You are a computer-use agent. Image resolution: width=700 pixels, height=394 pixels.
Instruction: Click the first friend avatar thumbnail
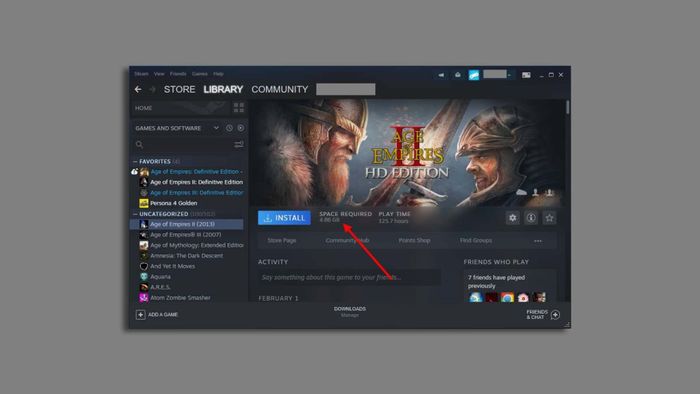tap(475, 298)
